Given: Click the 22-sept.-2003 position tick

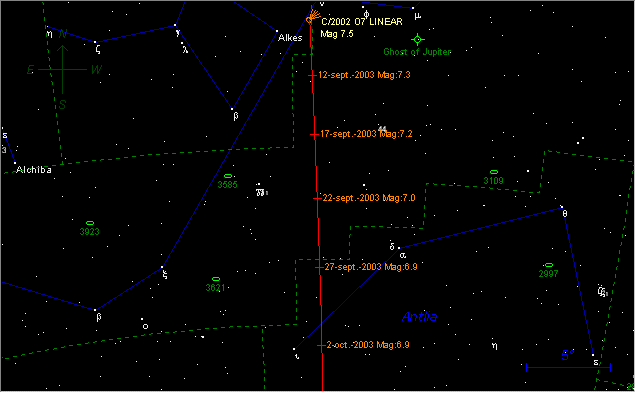Looking at the screenshot, I should [x=317, y=198].
